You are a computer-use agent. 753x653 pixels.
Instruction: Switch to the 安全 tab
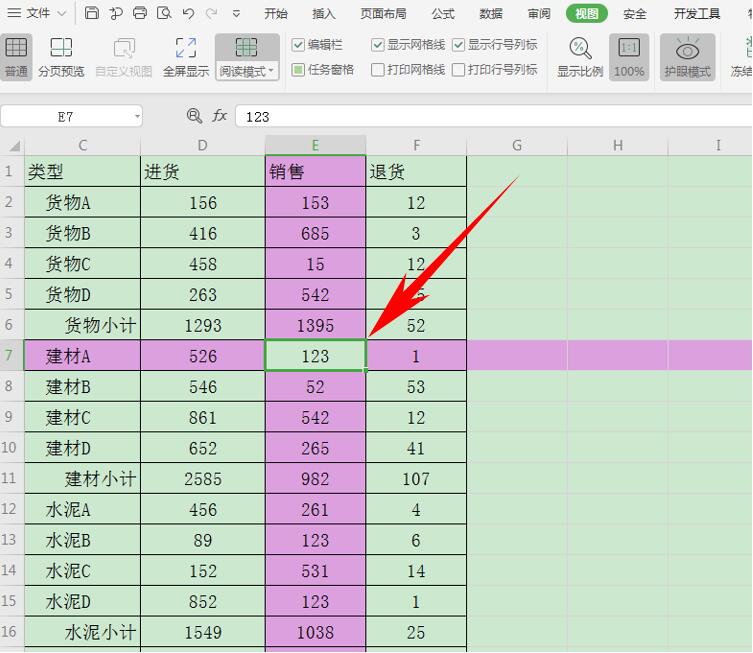(x=634, y=13)
